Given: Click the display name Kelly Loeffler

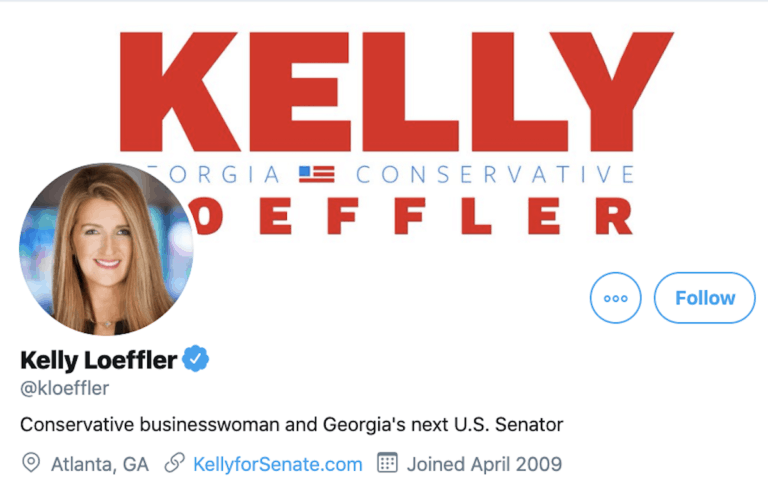Looking at the screenshot, I should (98, 359).
